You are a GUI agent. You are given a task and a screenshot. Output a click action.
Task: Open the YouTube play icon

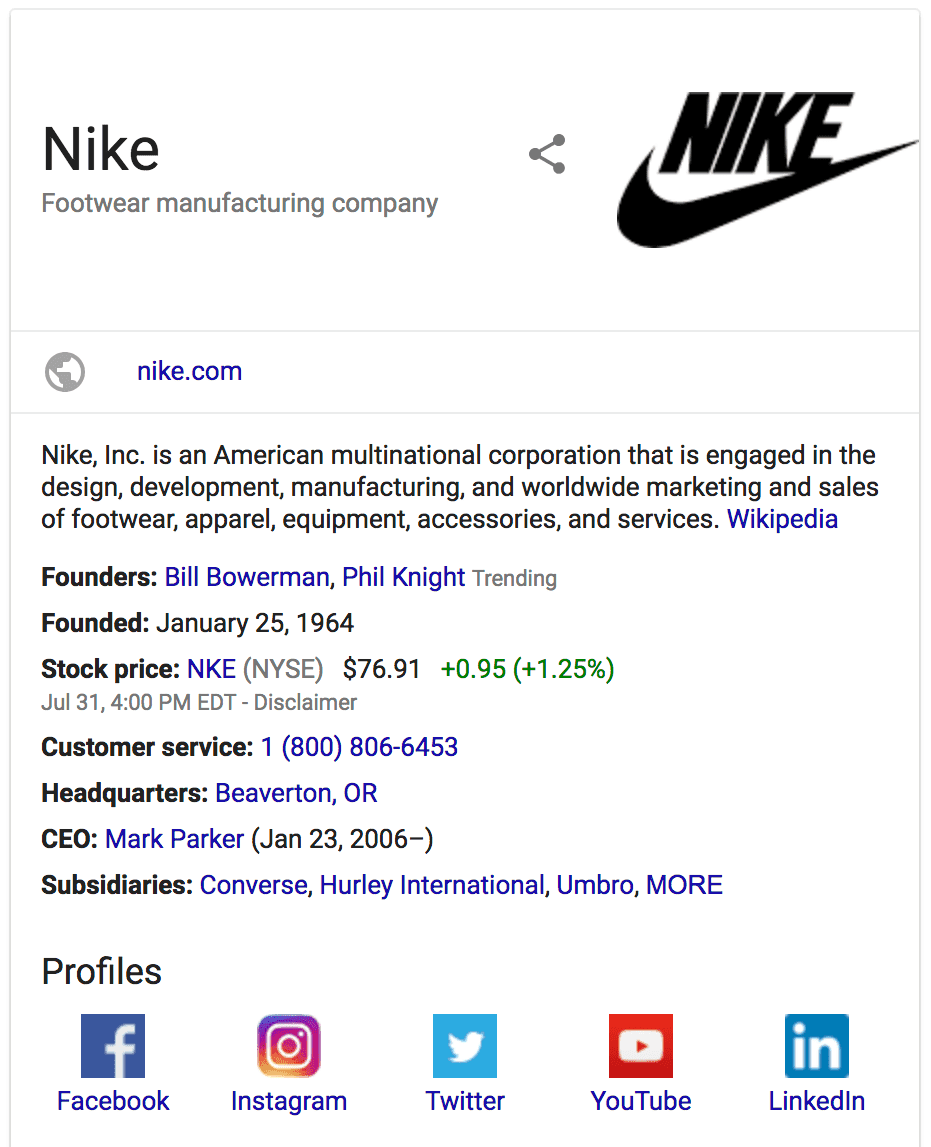[x=641, y=1045]
